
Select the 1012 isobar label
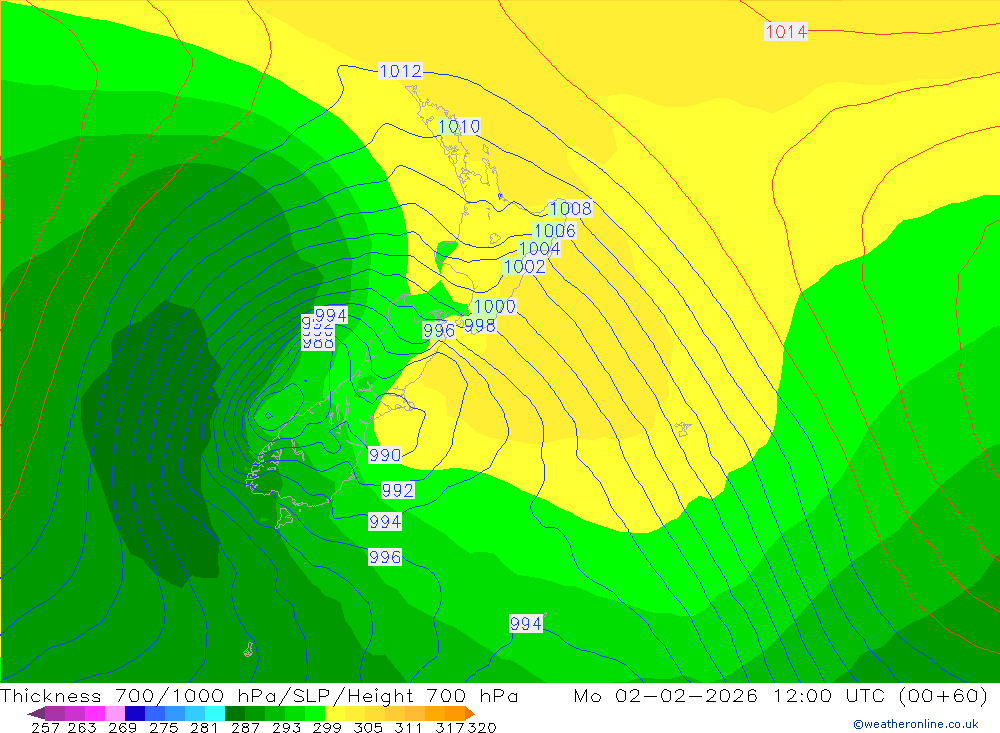click(401, 71)
